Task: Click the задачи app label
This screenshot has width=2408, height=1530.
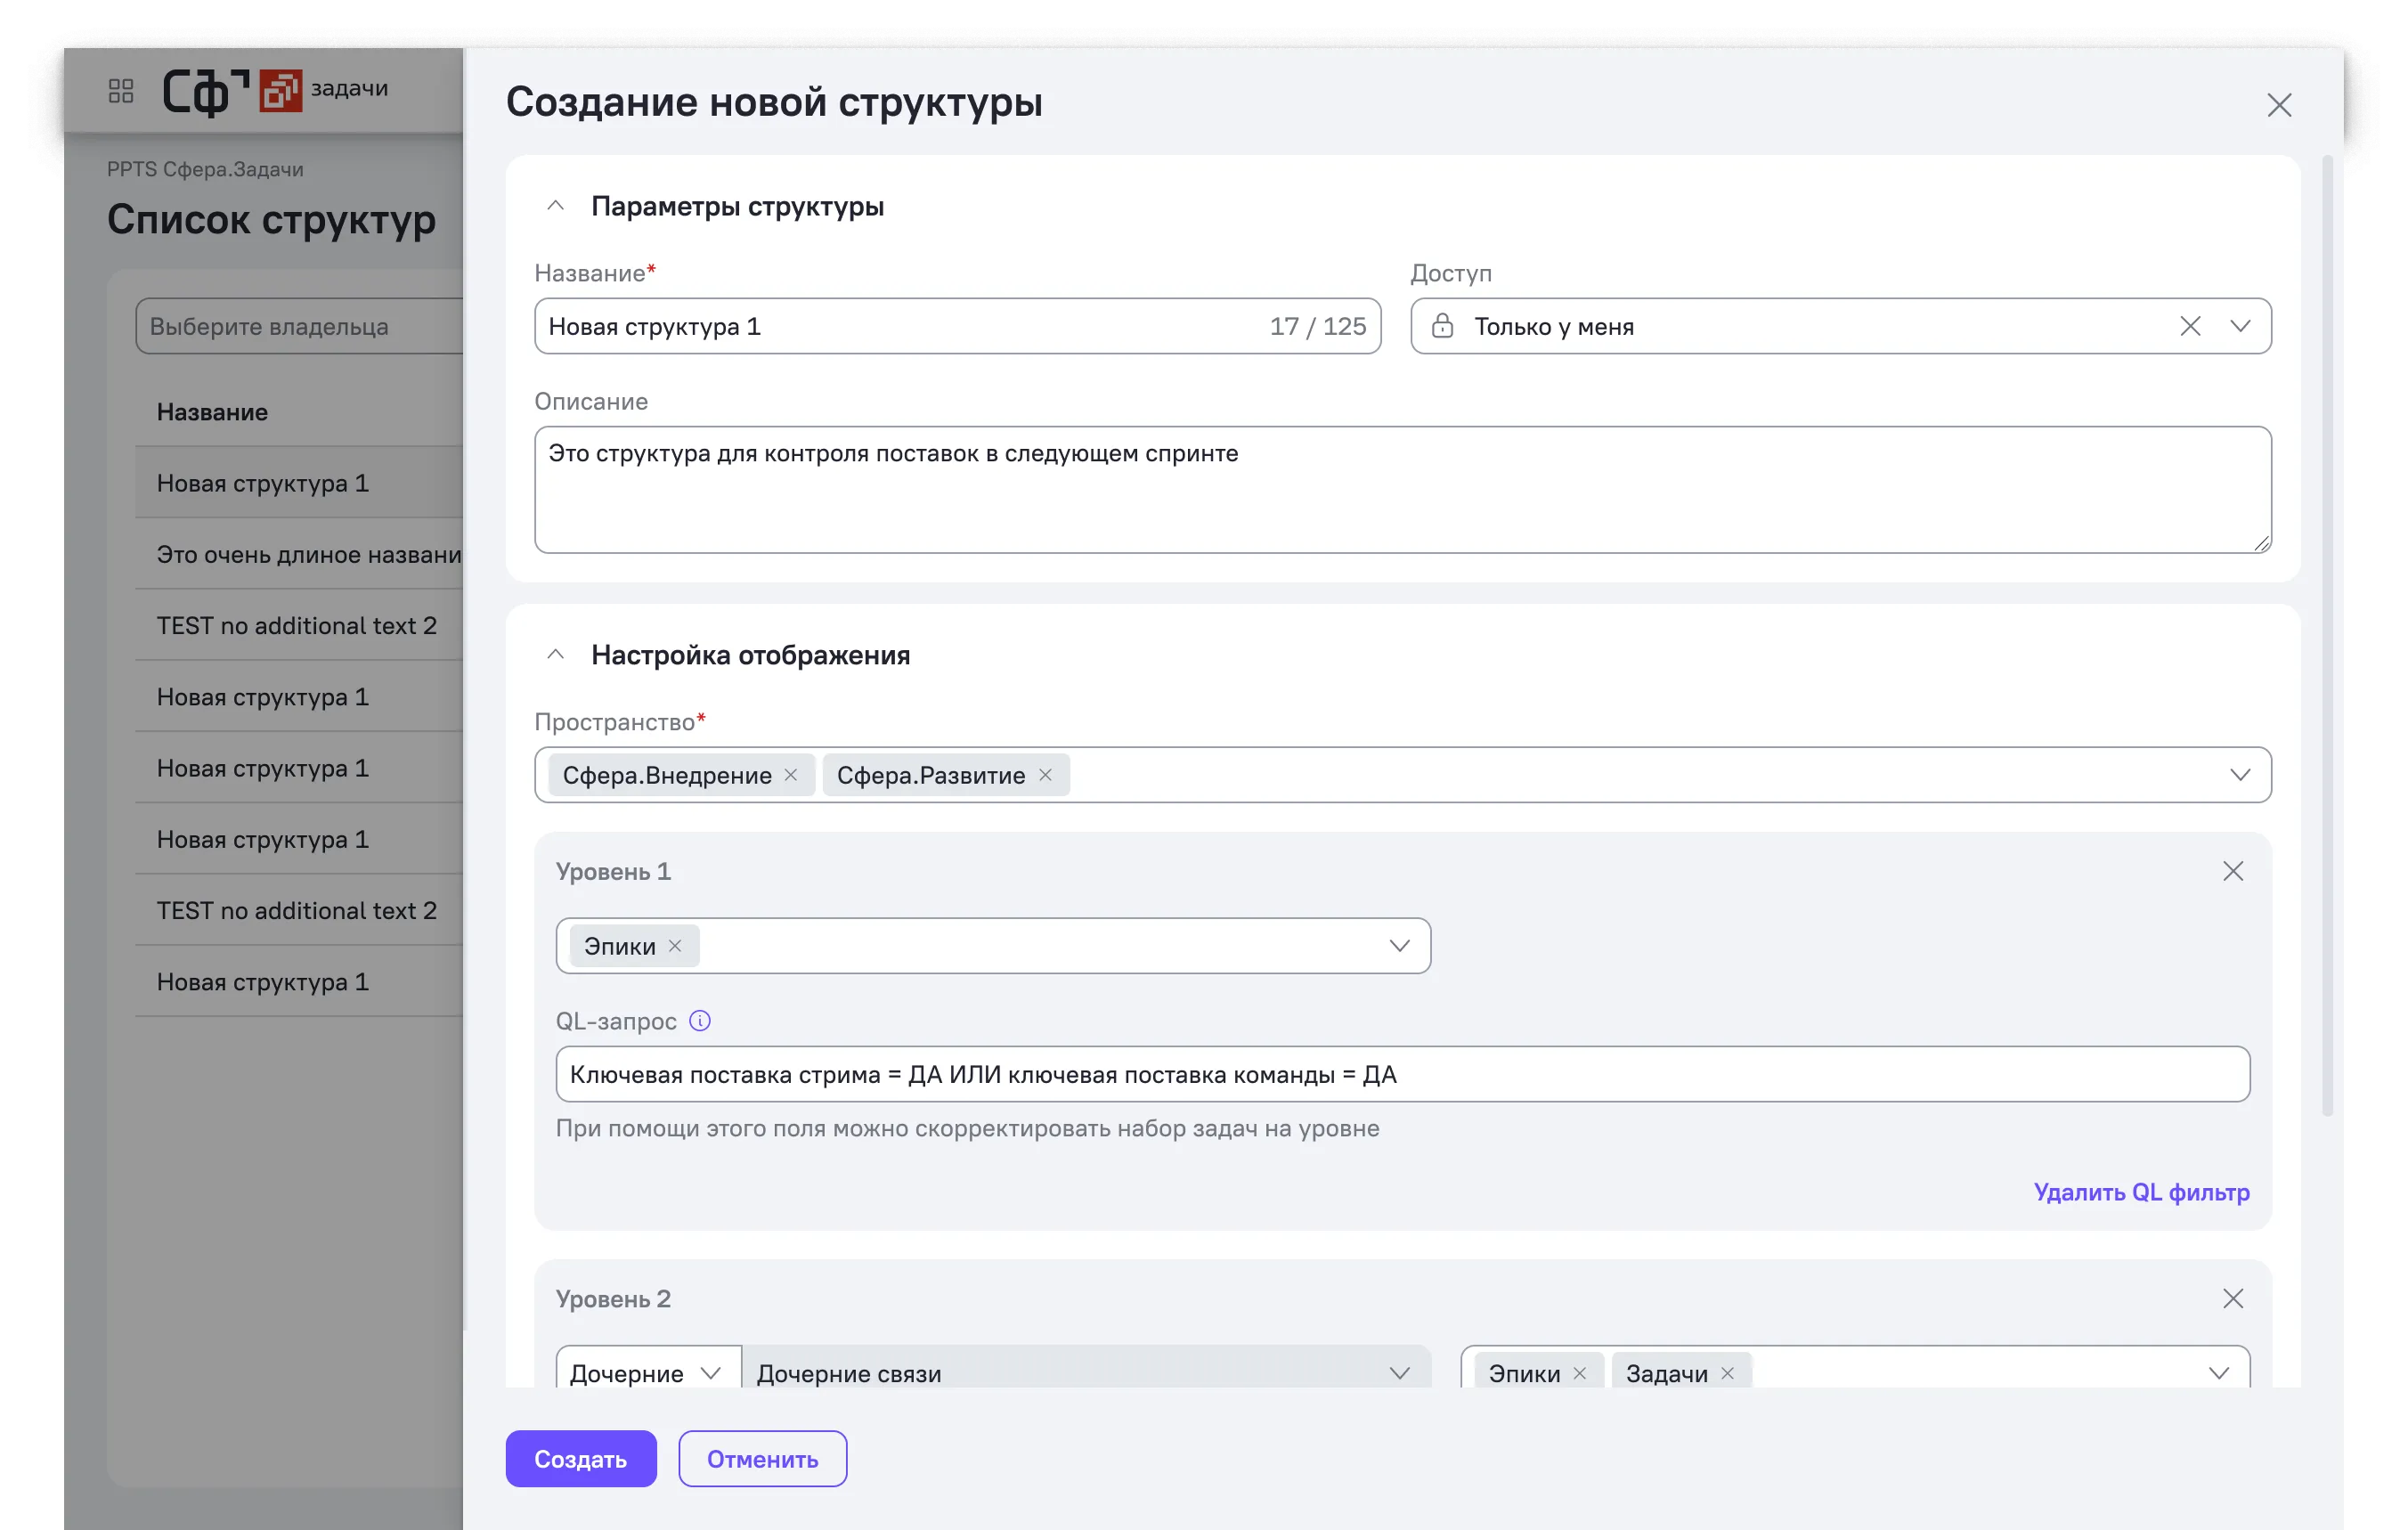Action: point(349,88)
